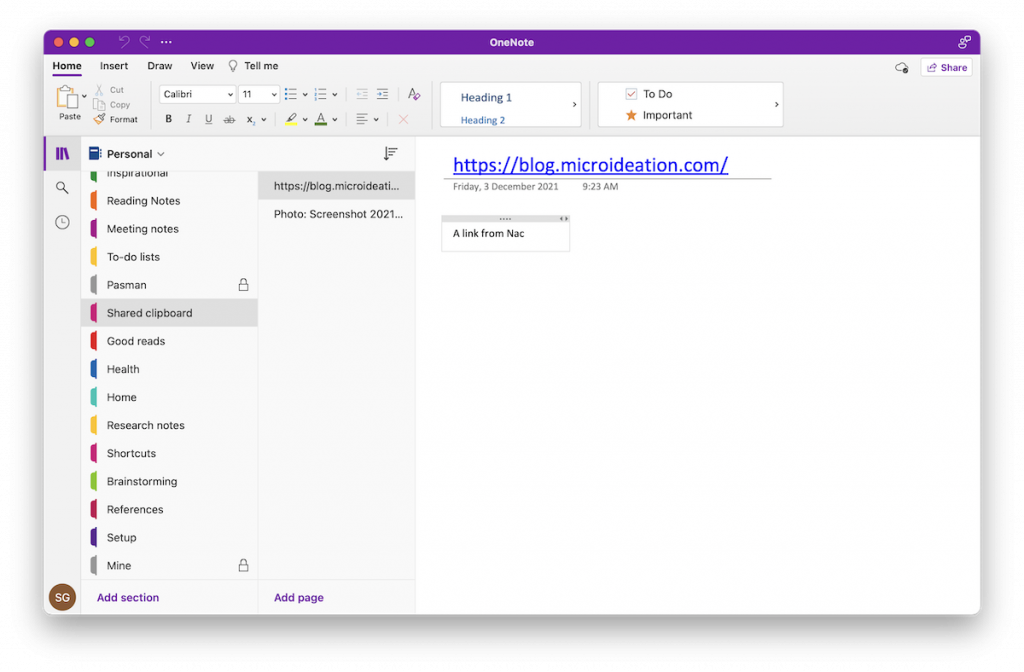Apply the font color
Viewport: 1024px width, 672px height.
pyautogui.click(x=321, y=119)
